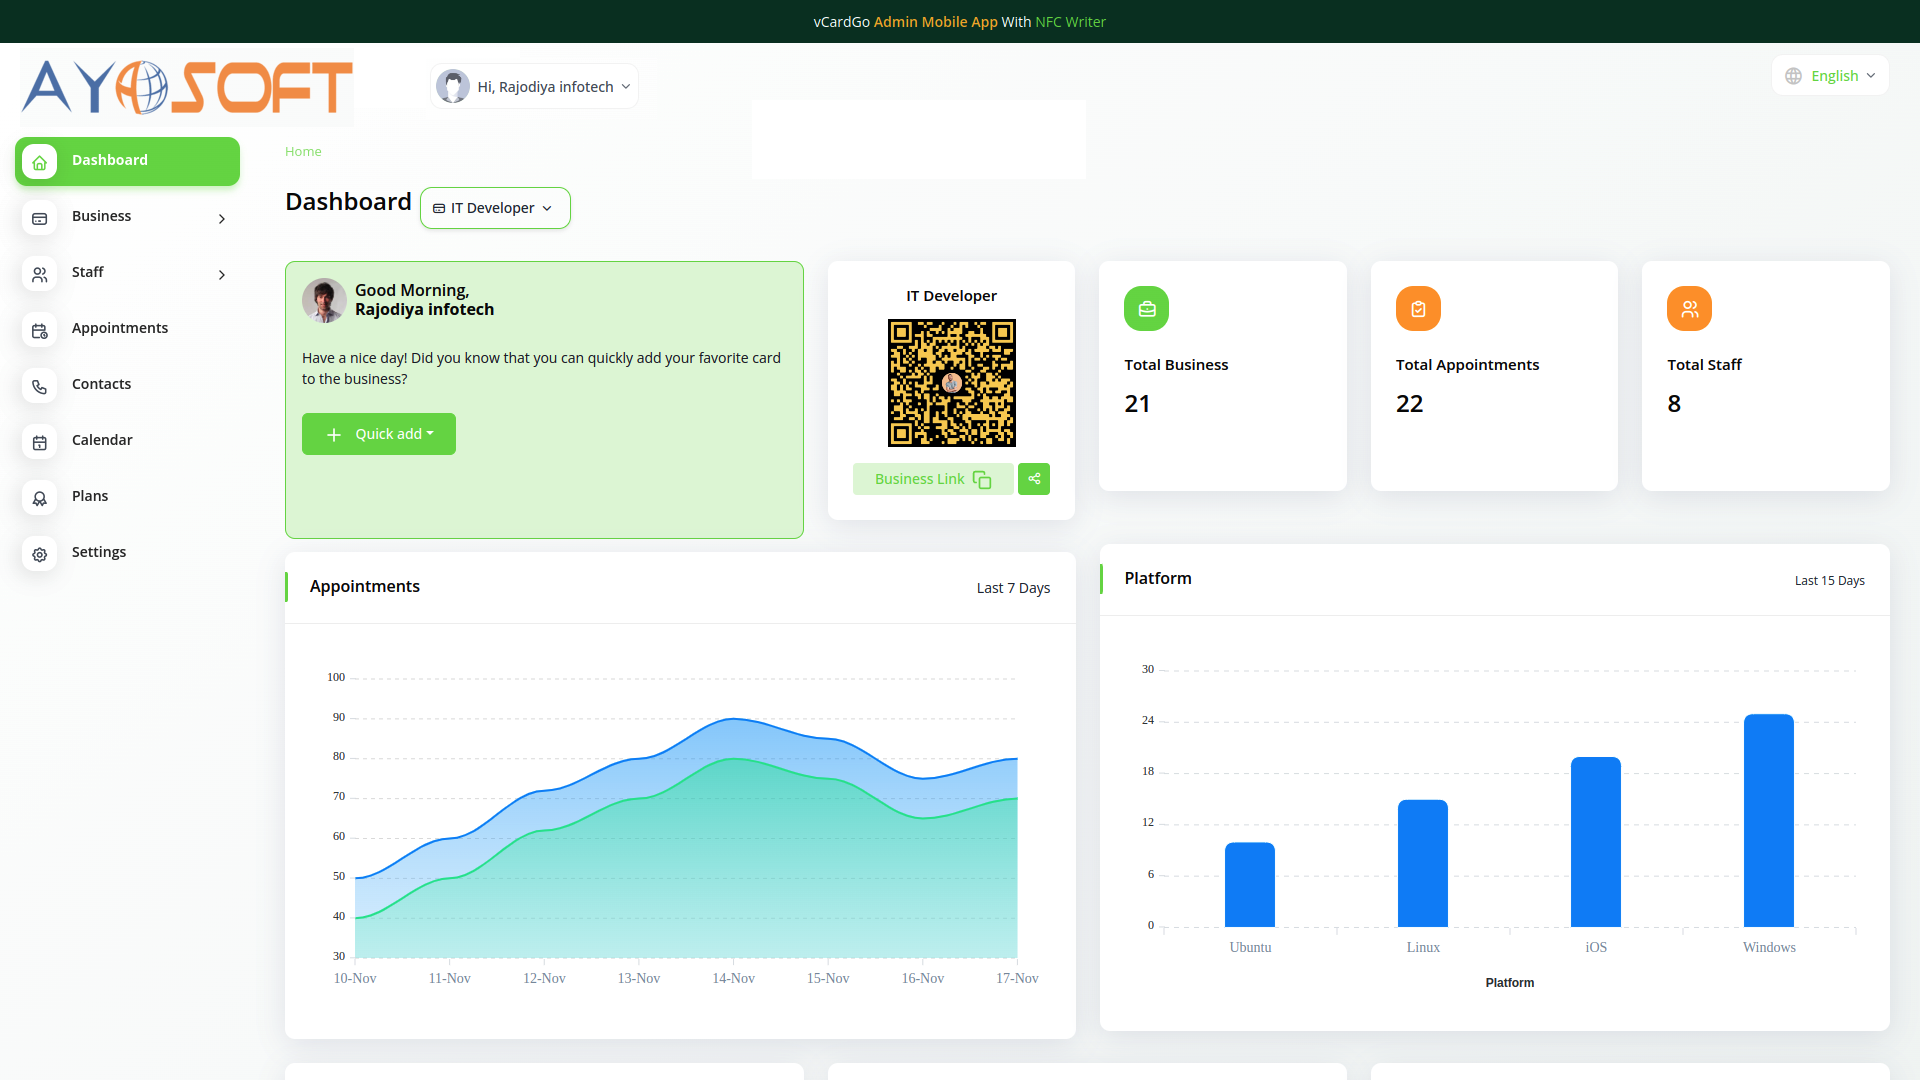This screenshot has width=1920, height=1080.
Task: Click the Plans rocket icon in sidebar
Action: coord(40,498)
